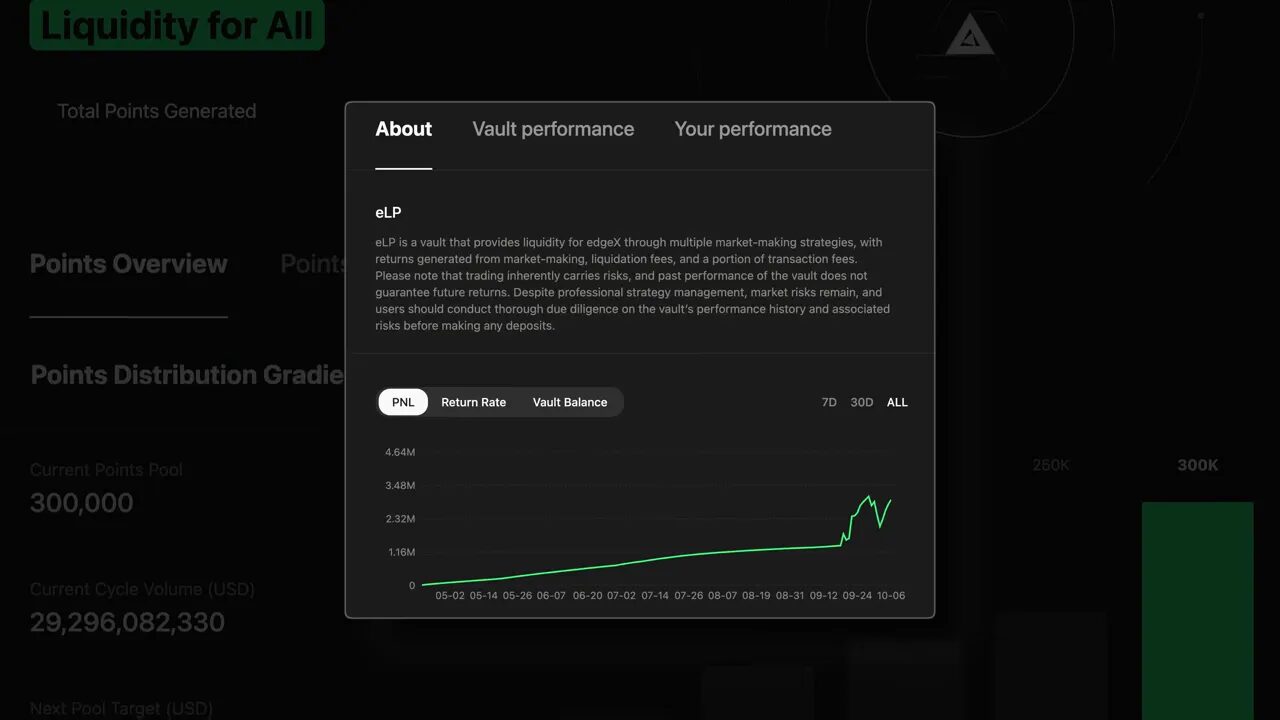Select the PNL chart toggle
1280x720 pixels.
[403, 402]
